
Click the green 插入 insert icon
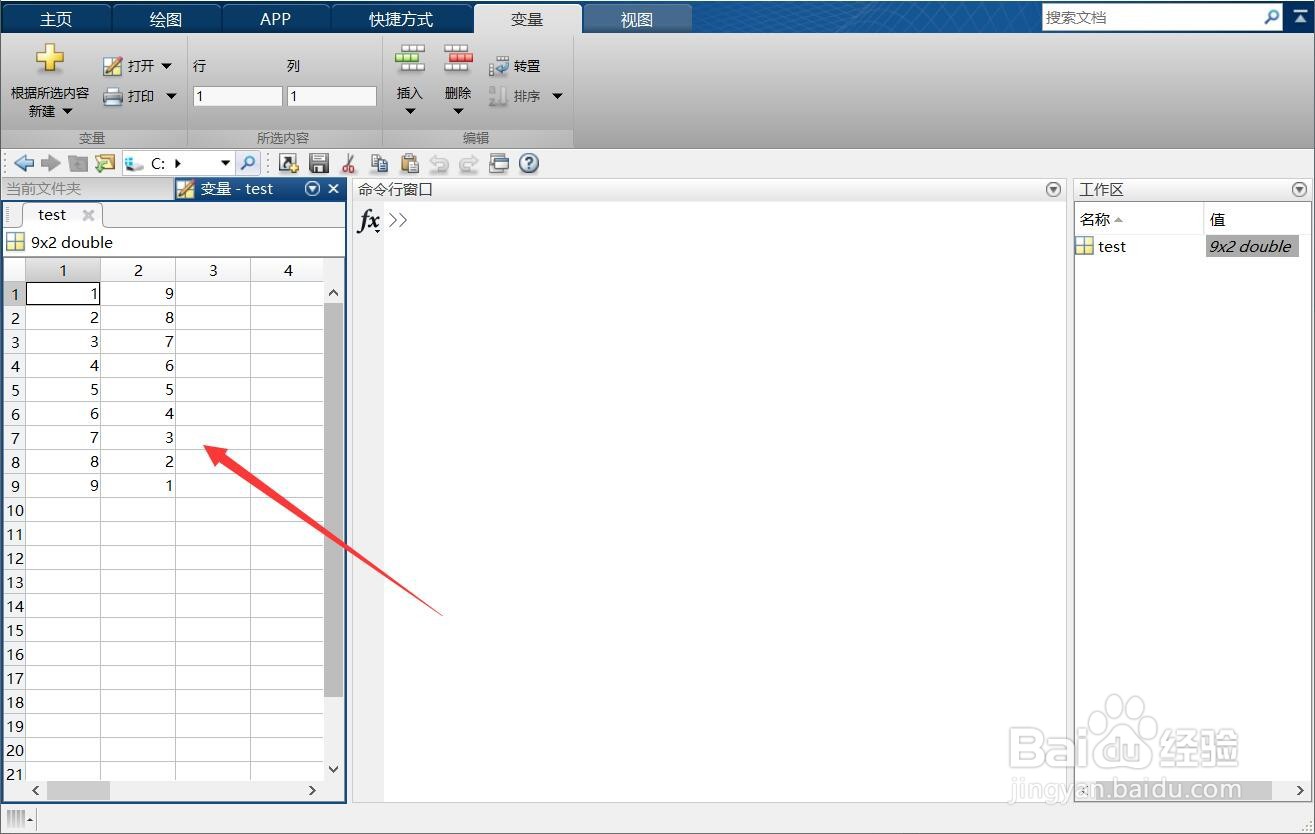point(410,59)
